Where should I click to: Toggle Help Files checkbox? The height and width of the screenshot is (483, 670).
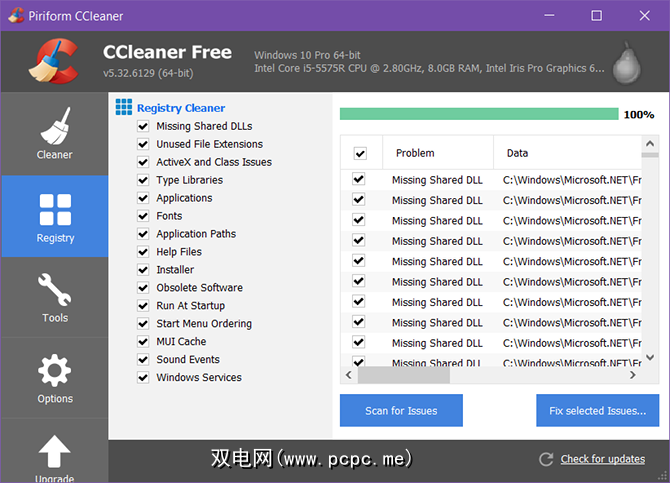143,252
